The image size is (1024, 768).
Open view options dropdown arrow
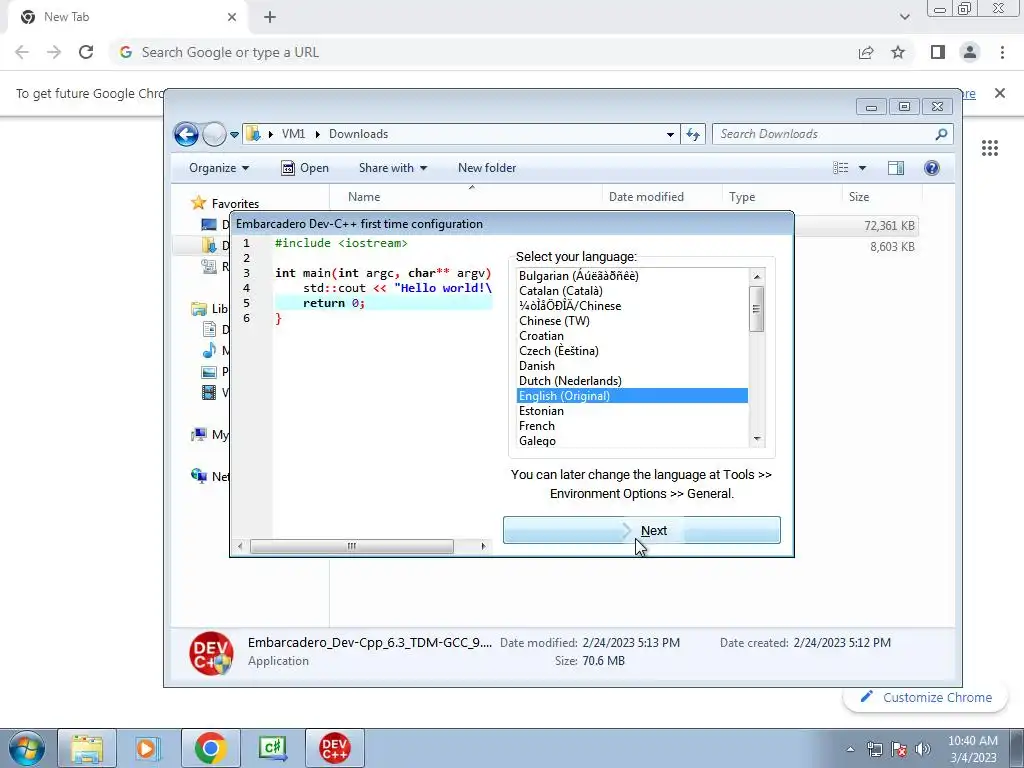(x=862, y=168)
